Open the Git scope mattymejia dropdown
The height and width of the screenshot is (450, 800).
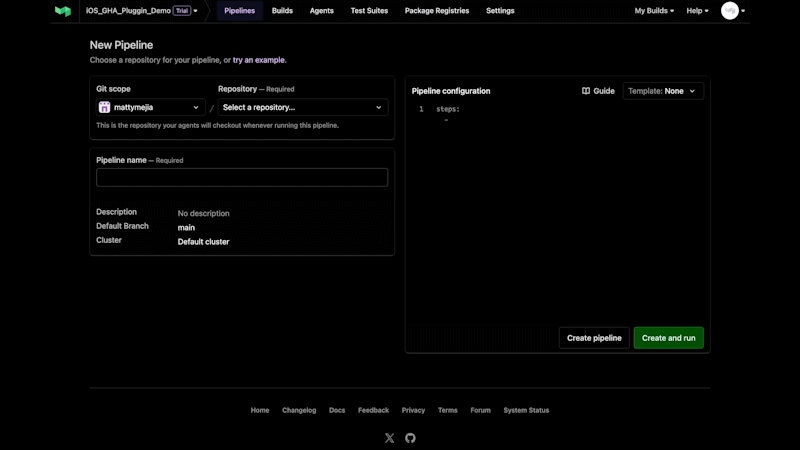(x=151, y=107)
